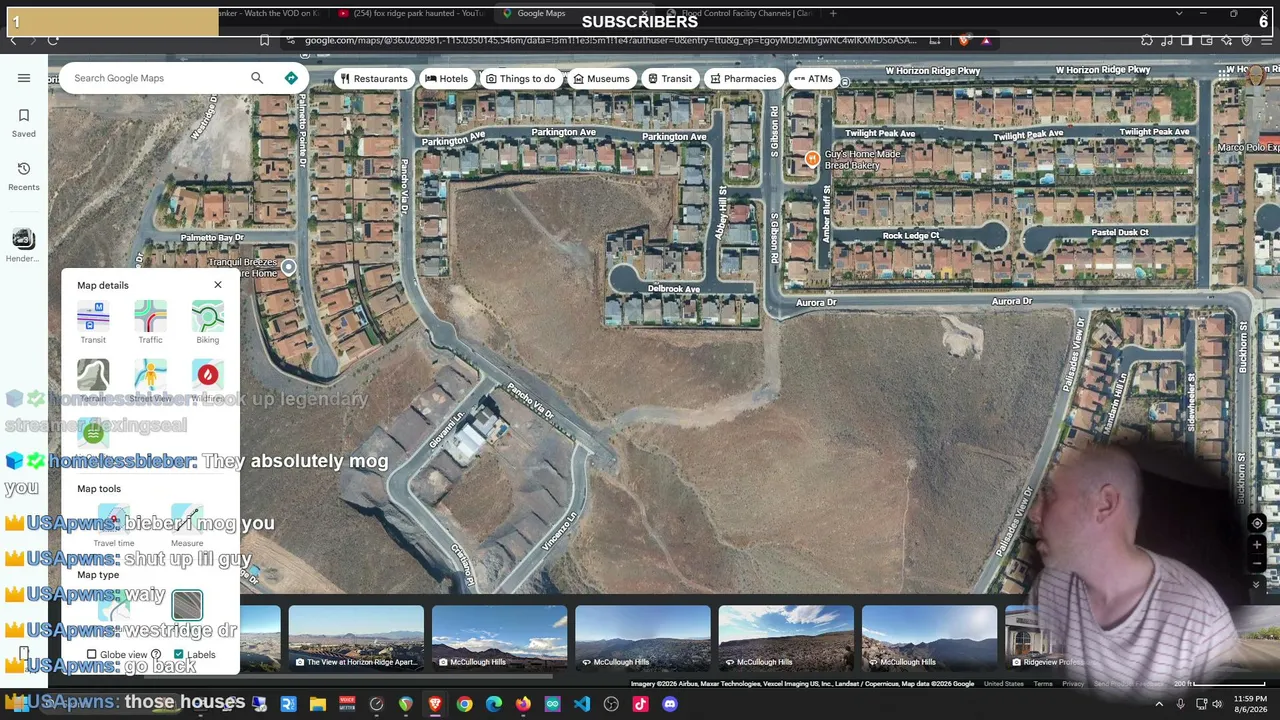Open the Privacy link
The width and height of the screenshot is (1280, 720).
tap(1073, 684)
